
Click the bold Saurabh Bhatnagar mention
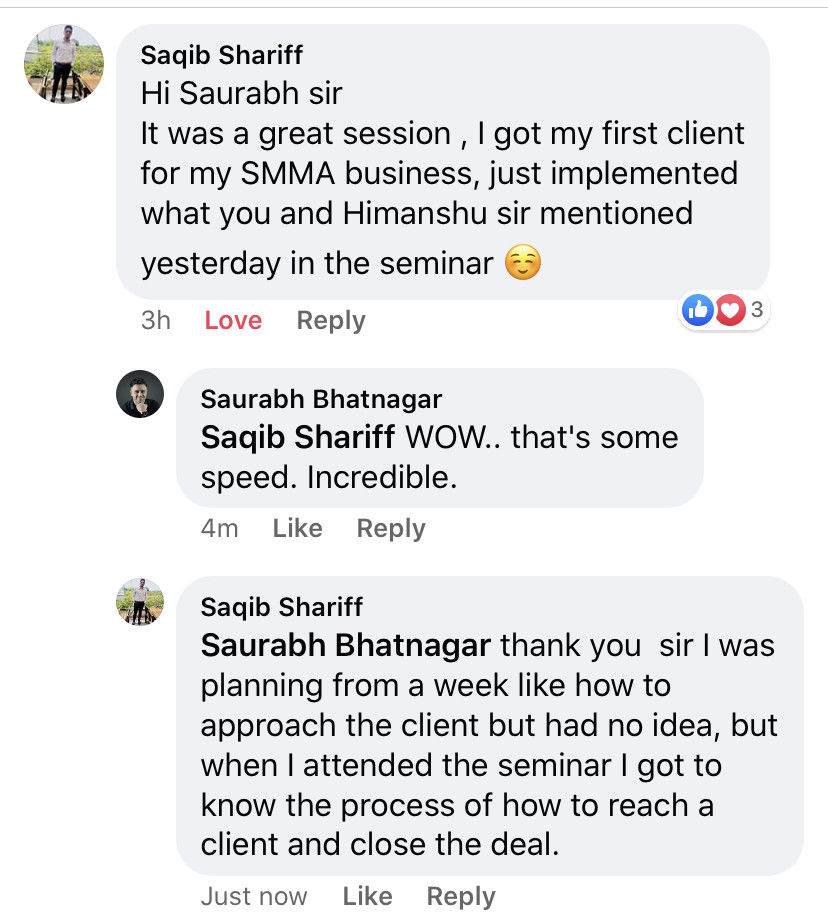tap(345, 645)
